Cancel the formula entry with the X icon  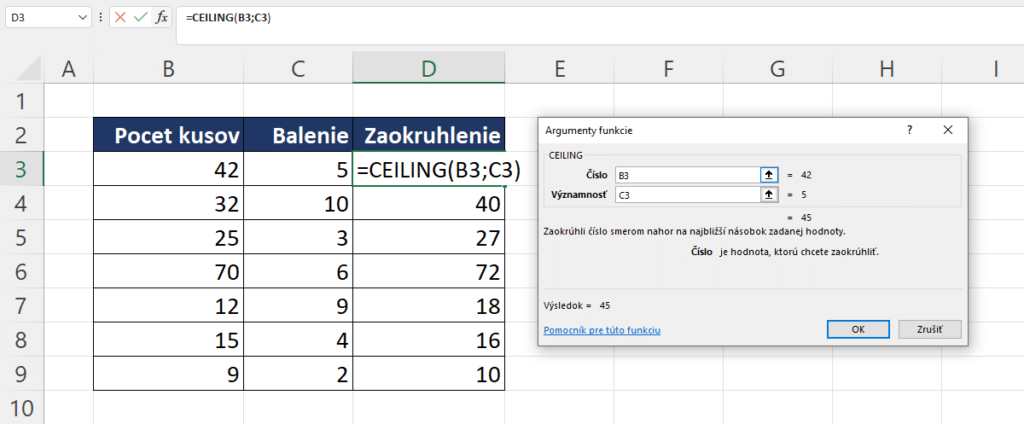(x=120, y=18)
